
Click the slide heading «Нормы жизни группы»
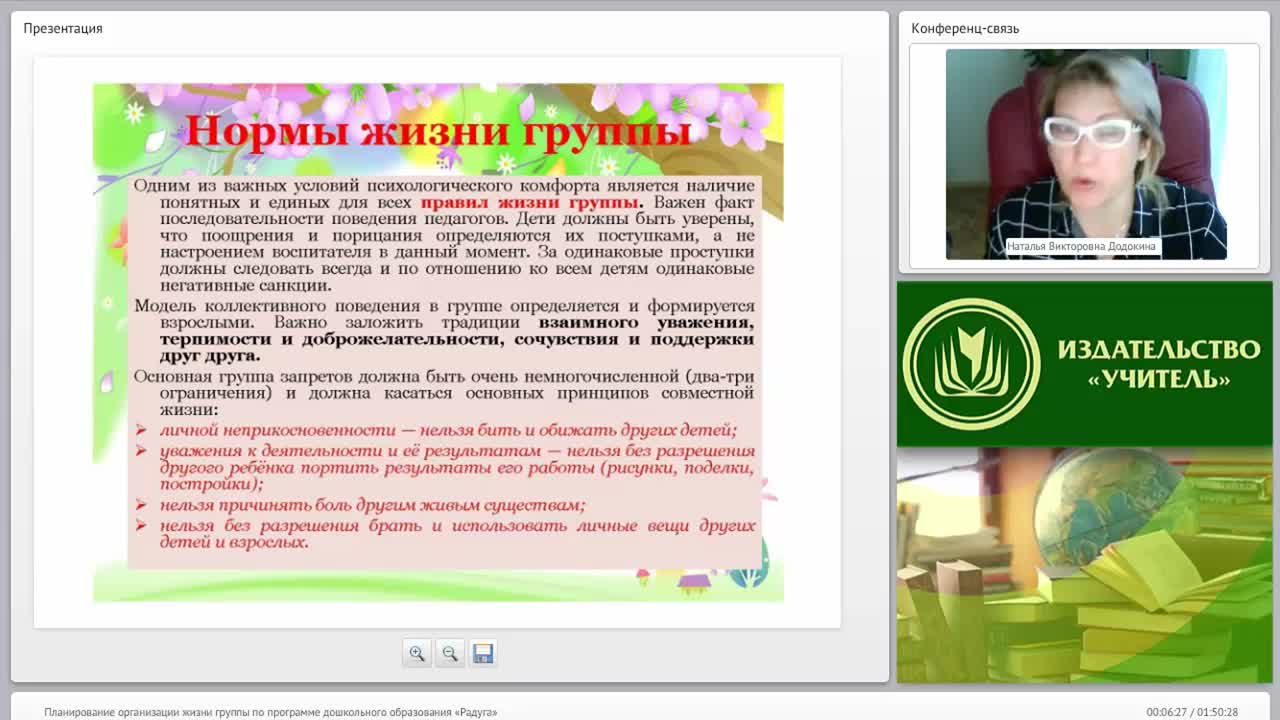[438, 131]
